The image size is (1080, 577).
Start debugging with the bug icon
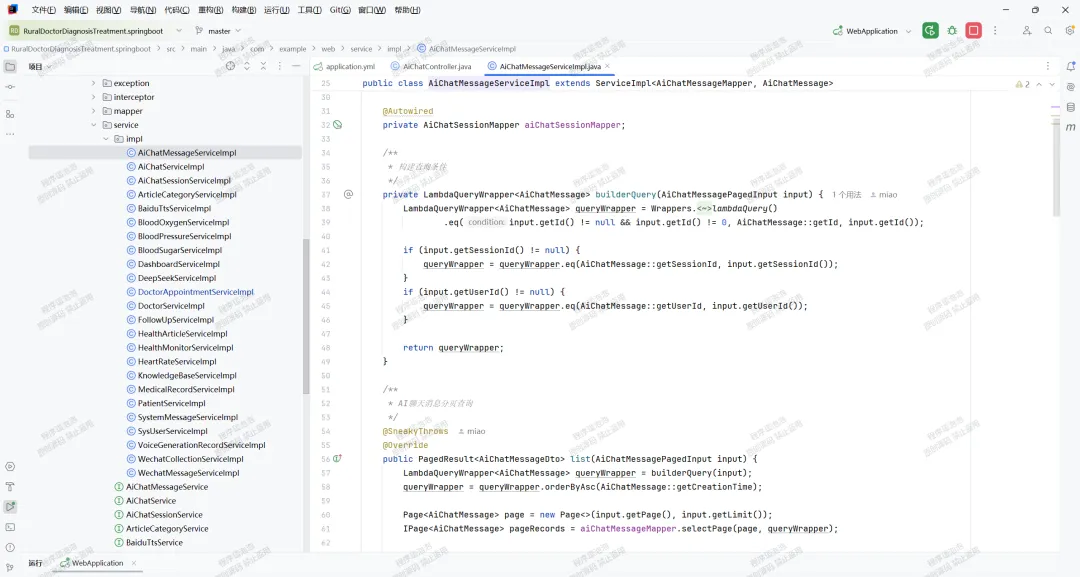pos(952,30)
